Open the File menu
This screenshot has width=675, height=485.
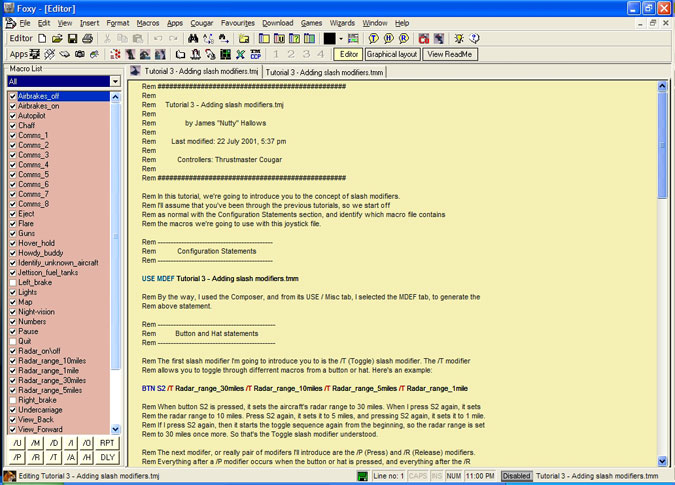click(x=25, y=23)
